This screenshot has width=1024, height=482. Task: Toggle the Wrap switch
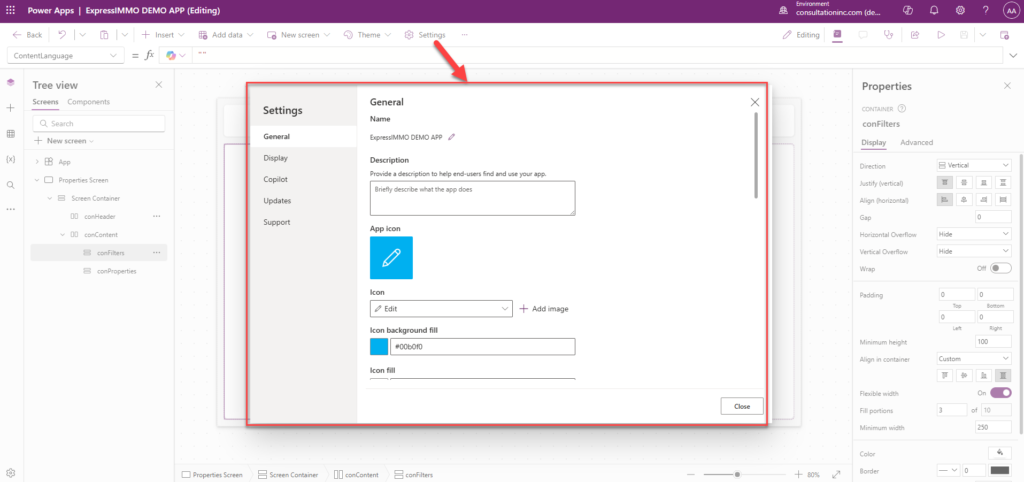point(1000,268)
